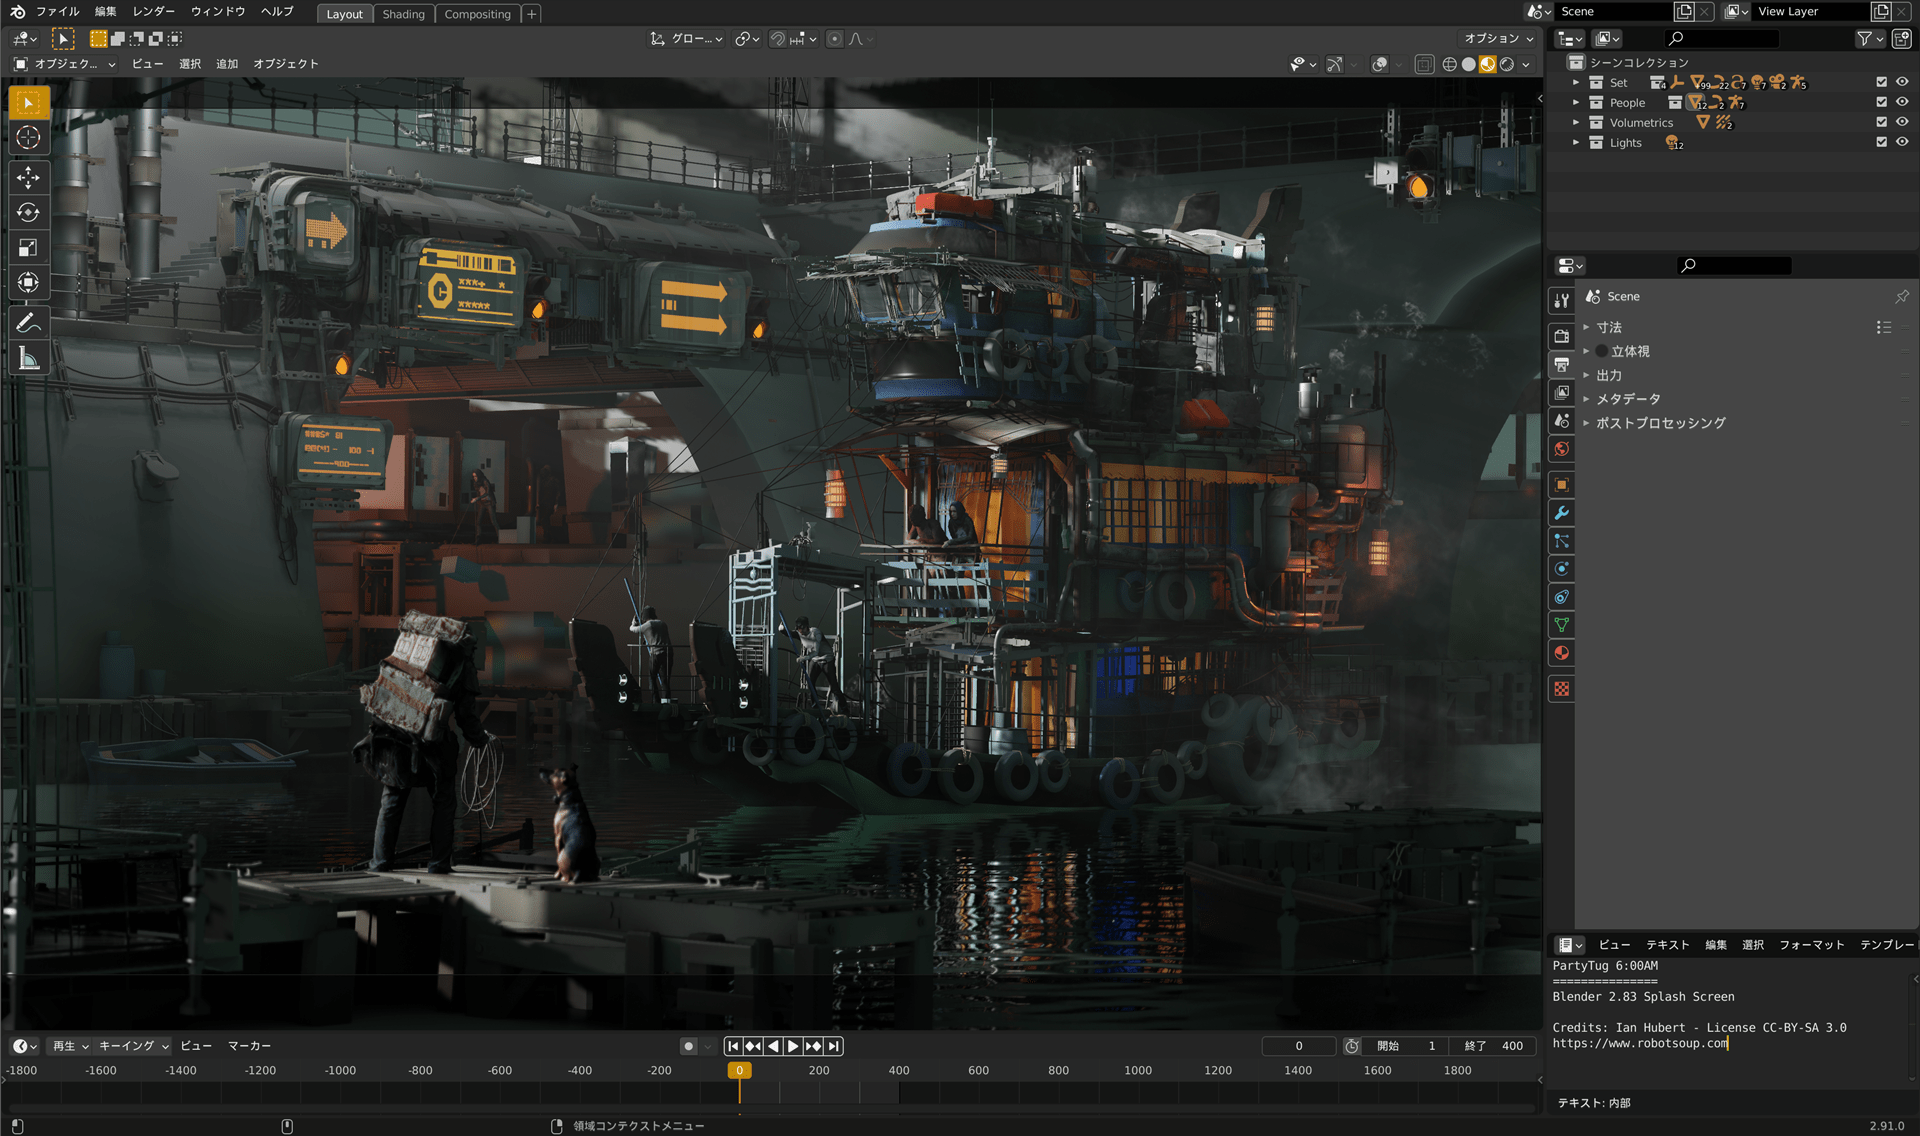Open the レンダー menu
The height and width of the screenshot is (1136, 1920).
(153, 11)
